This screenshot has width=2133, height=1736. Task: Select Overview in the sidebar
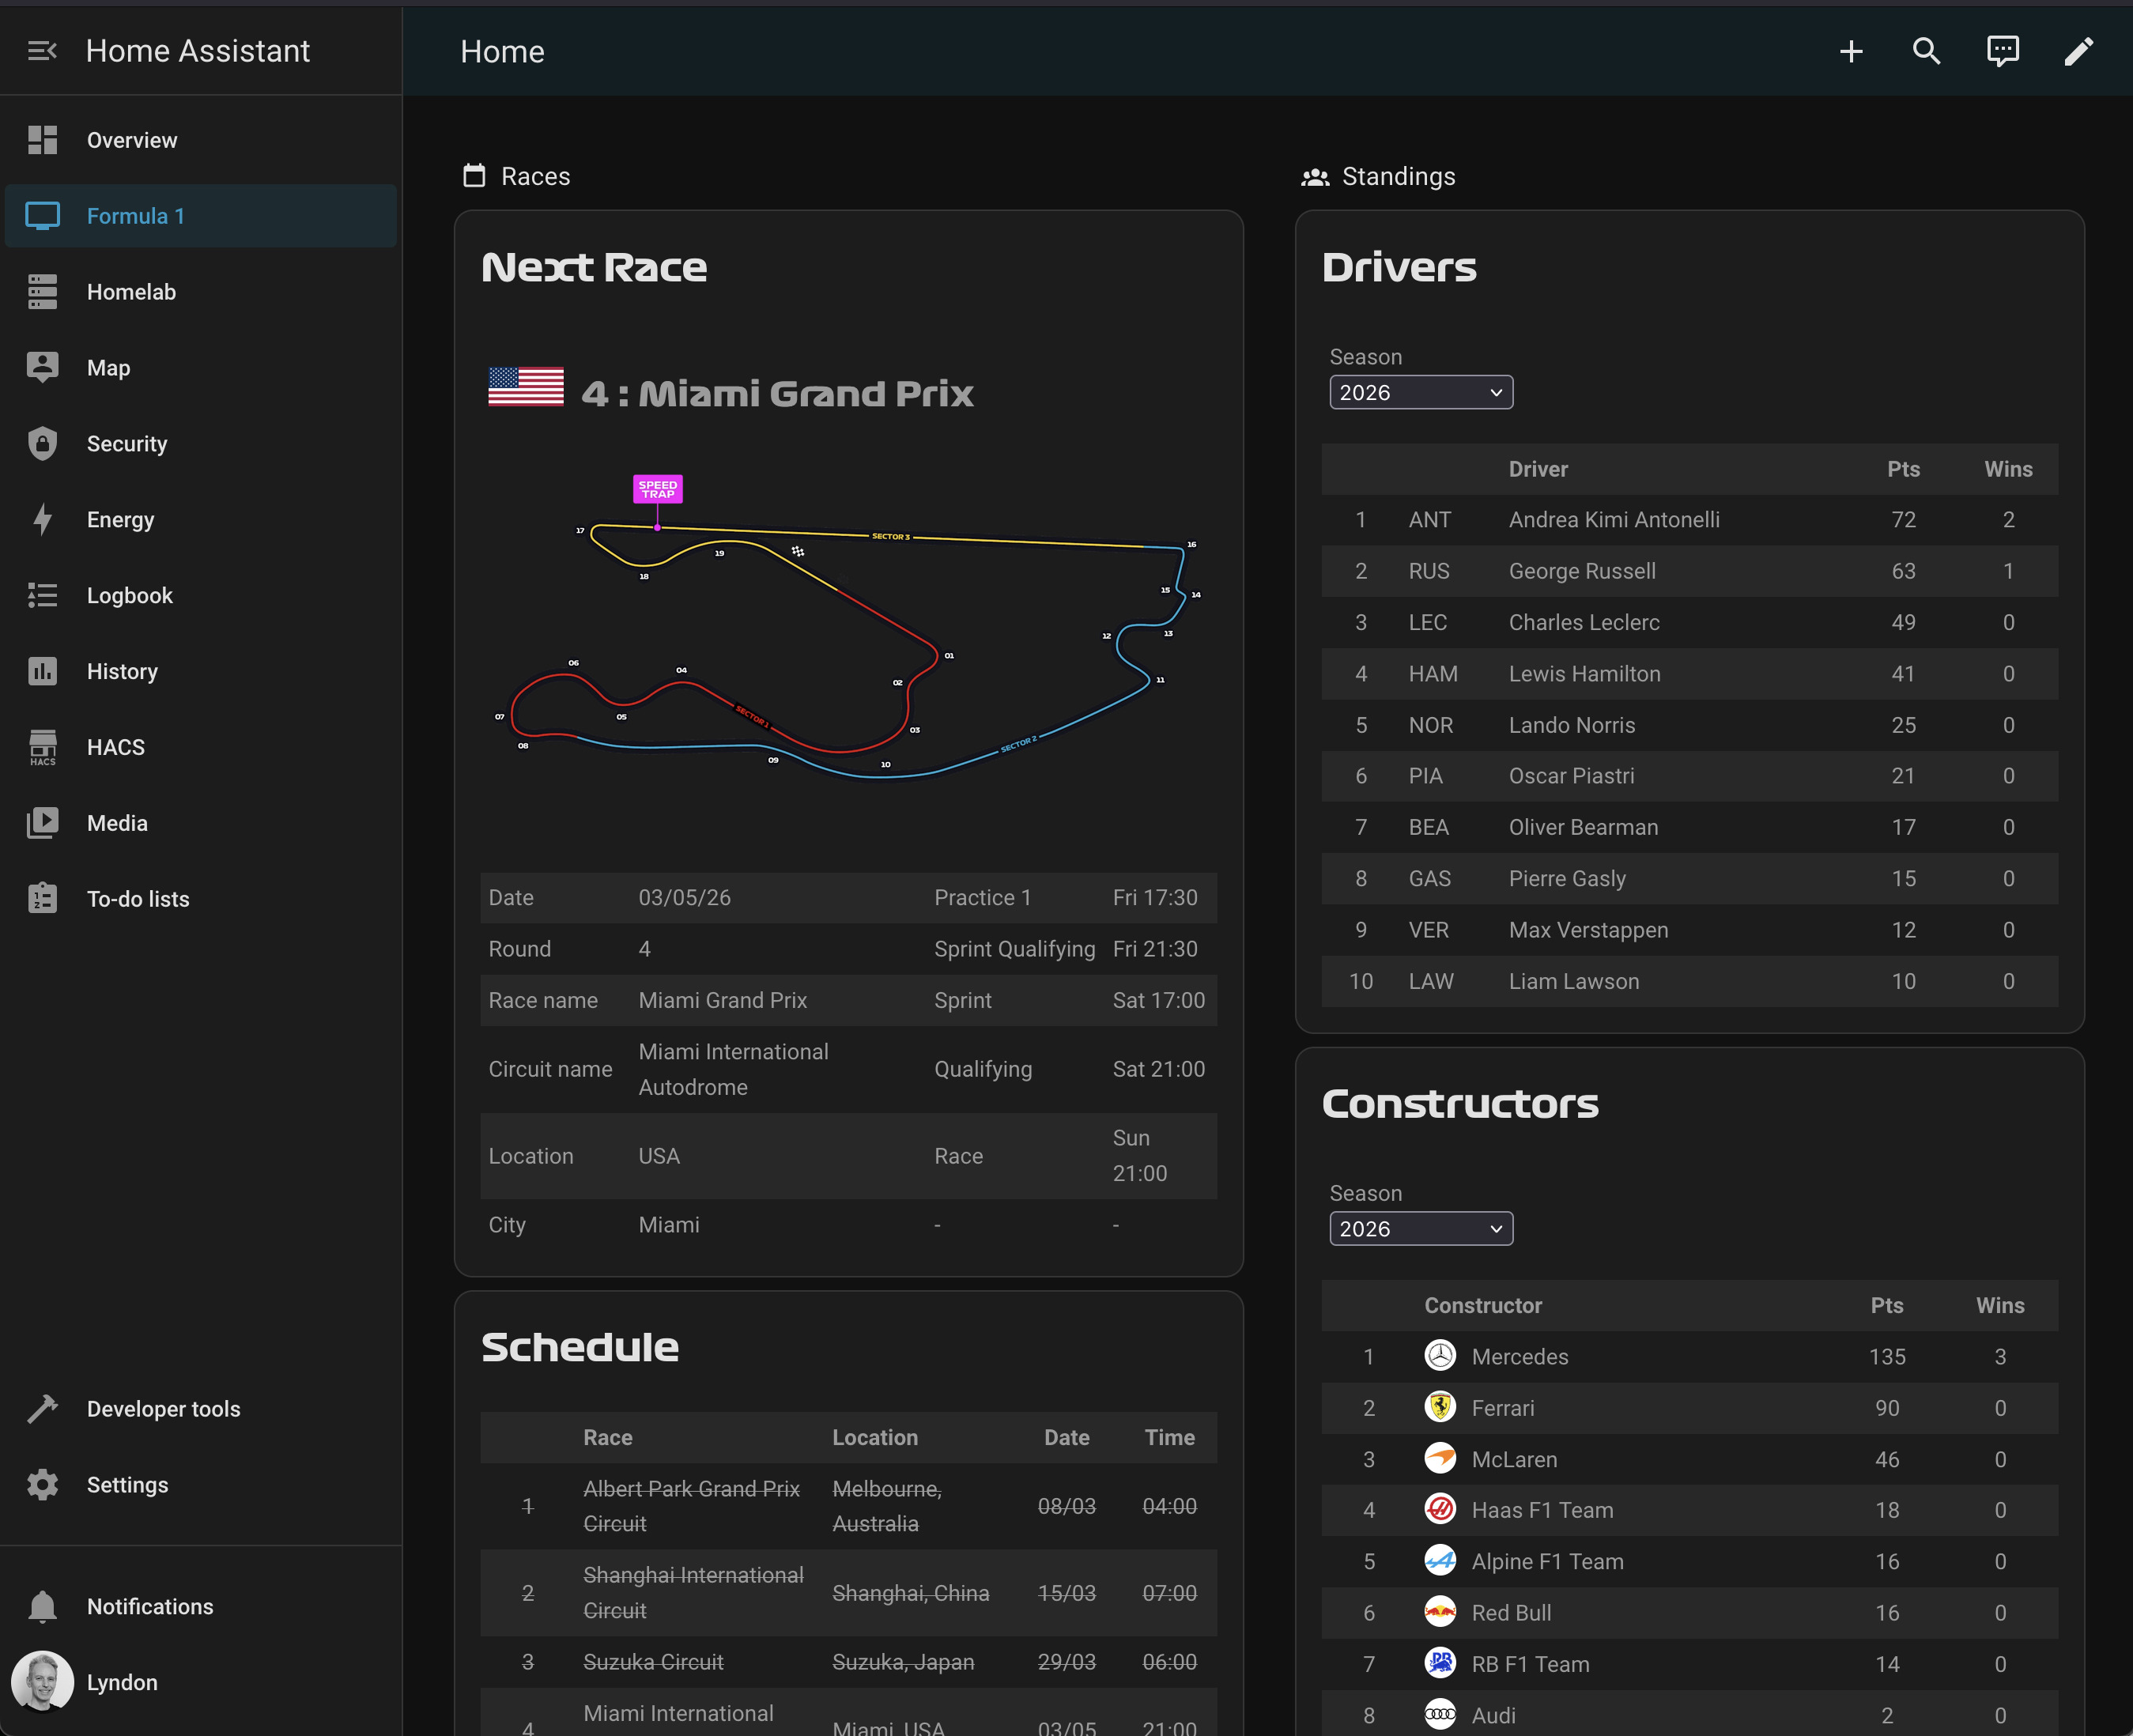coord(131,140)
